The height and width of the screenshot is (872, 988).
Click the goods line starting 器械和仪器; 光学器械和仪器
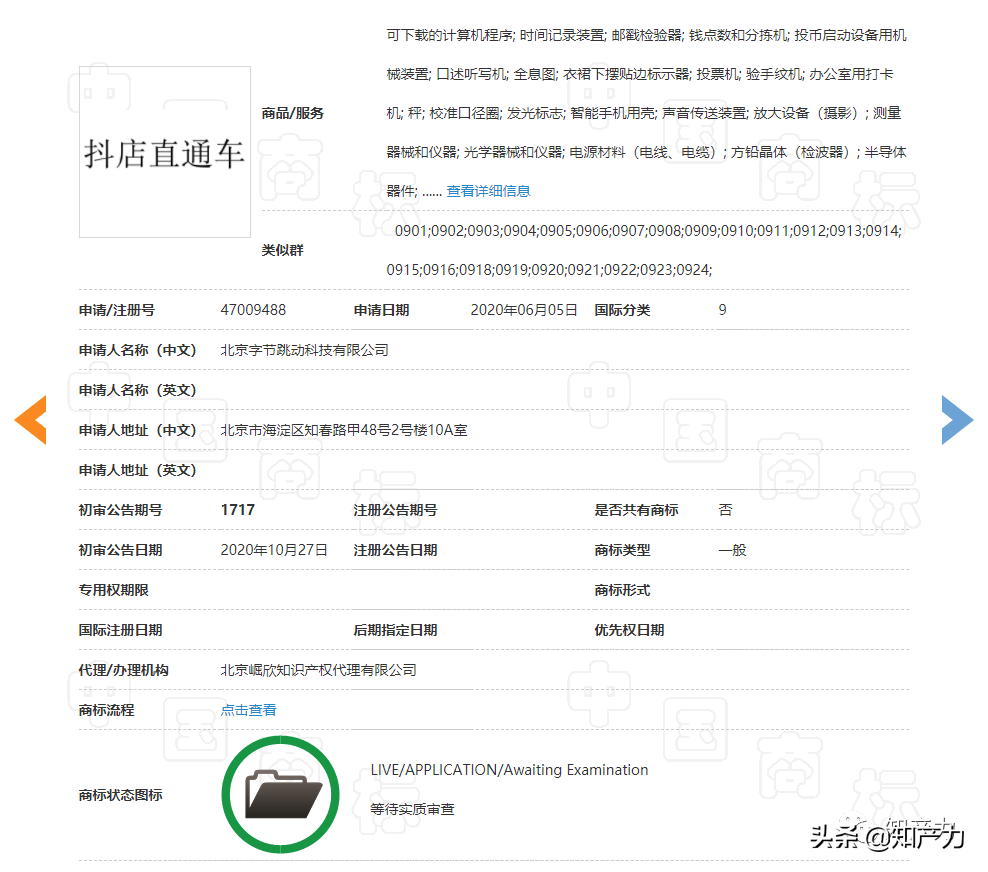[x=646, y=152]
